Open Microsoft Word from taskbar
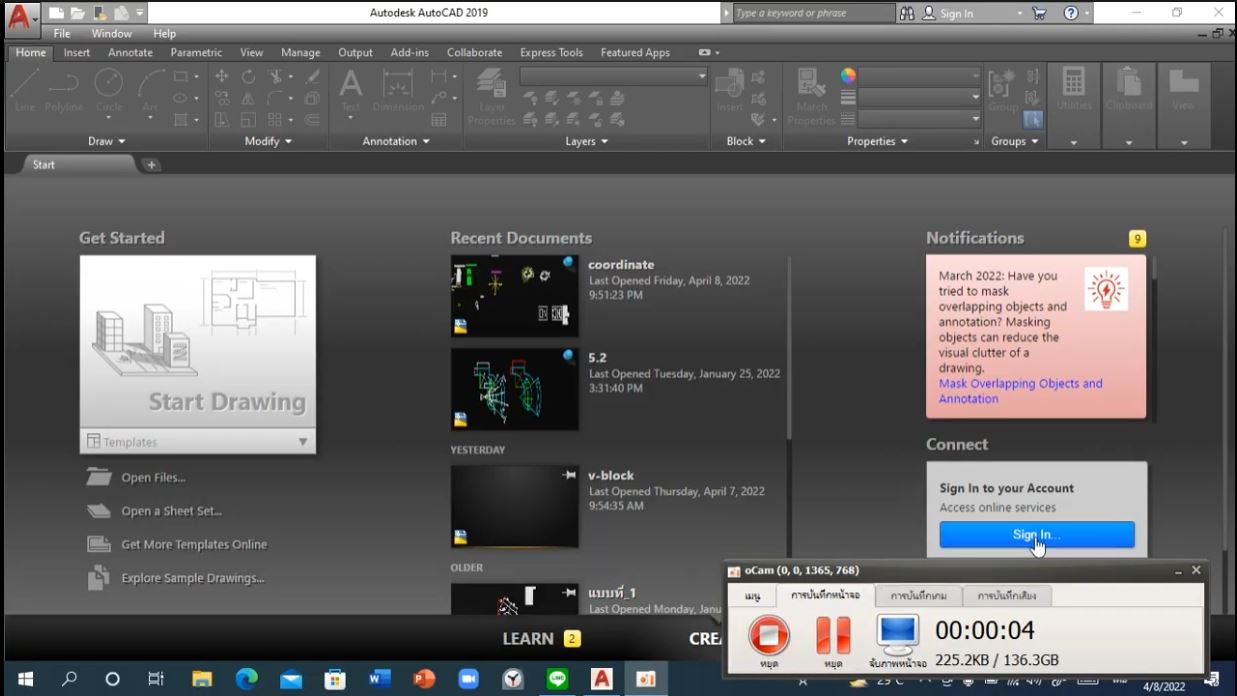This screenshot has width=1237, height=696. (379, 679)
